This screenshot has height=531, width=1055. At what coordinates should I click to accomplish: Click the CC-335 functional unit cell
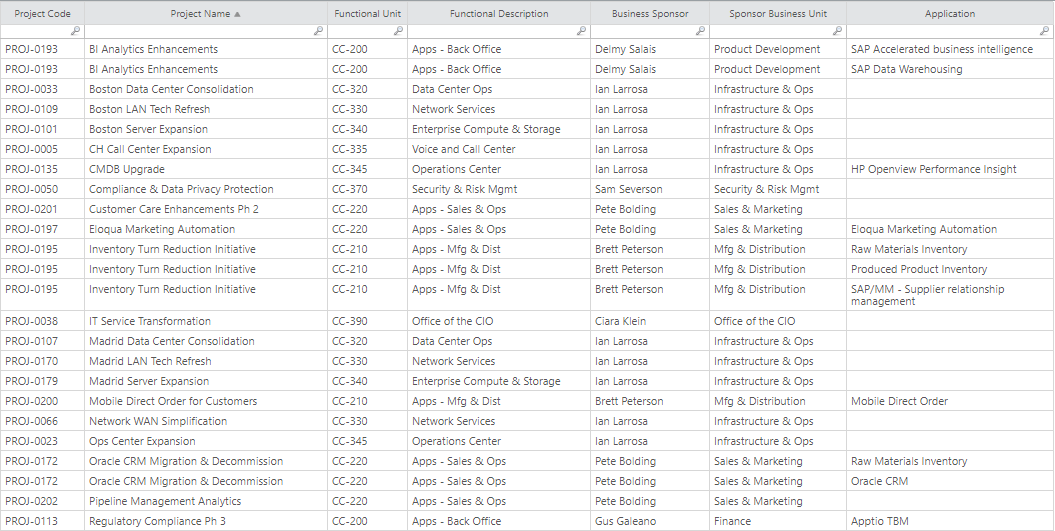tap(367, 149)
